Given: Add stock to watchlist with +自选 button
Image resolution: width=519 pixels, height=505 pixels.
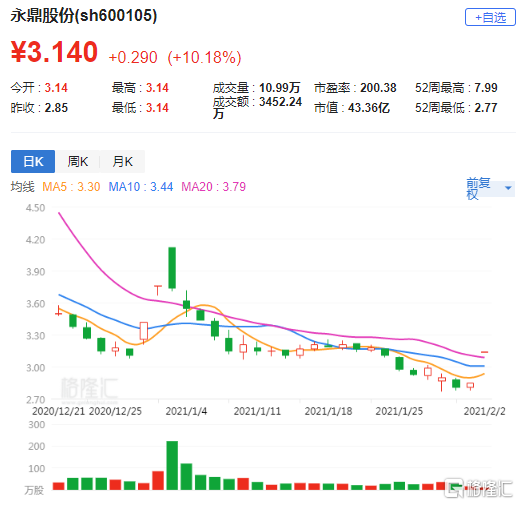Looking at the screenshot, I should (x=490, y=17).
